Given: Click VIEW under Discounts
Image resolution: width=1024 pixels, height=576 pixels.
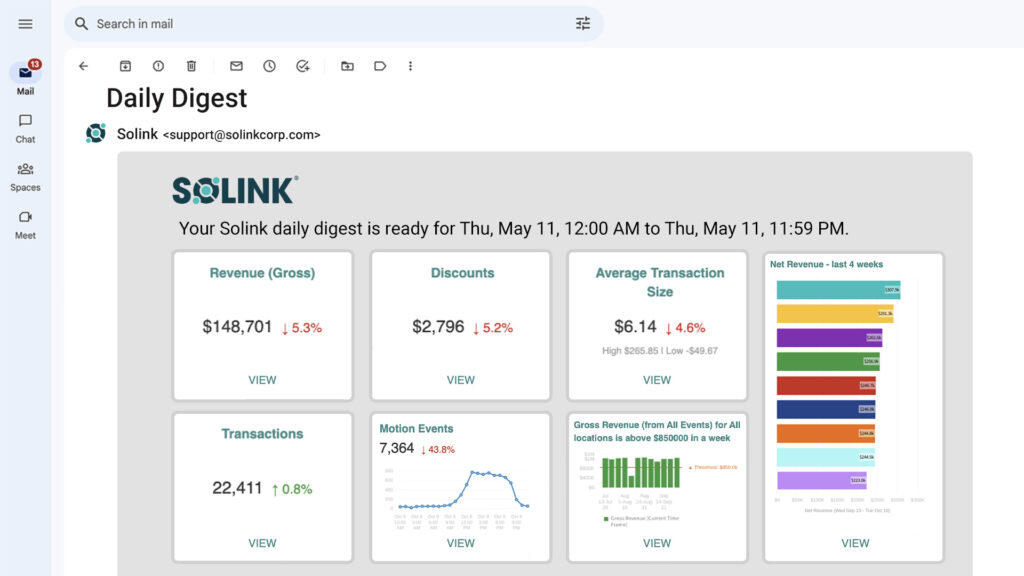Looking at the screenshot, I should click(460, 380).
